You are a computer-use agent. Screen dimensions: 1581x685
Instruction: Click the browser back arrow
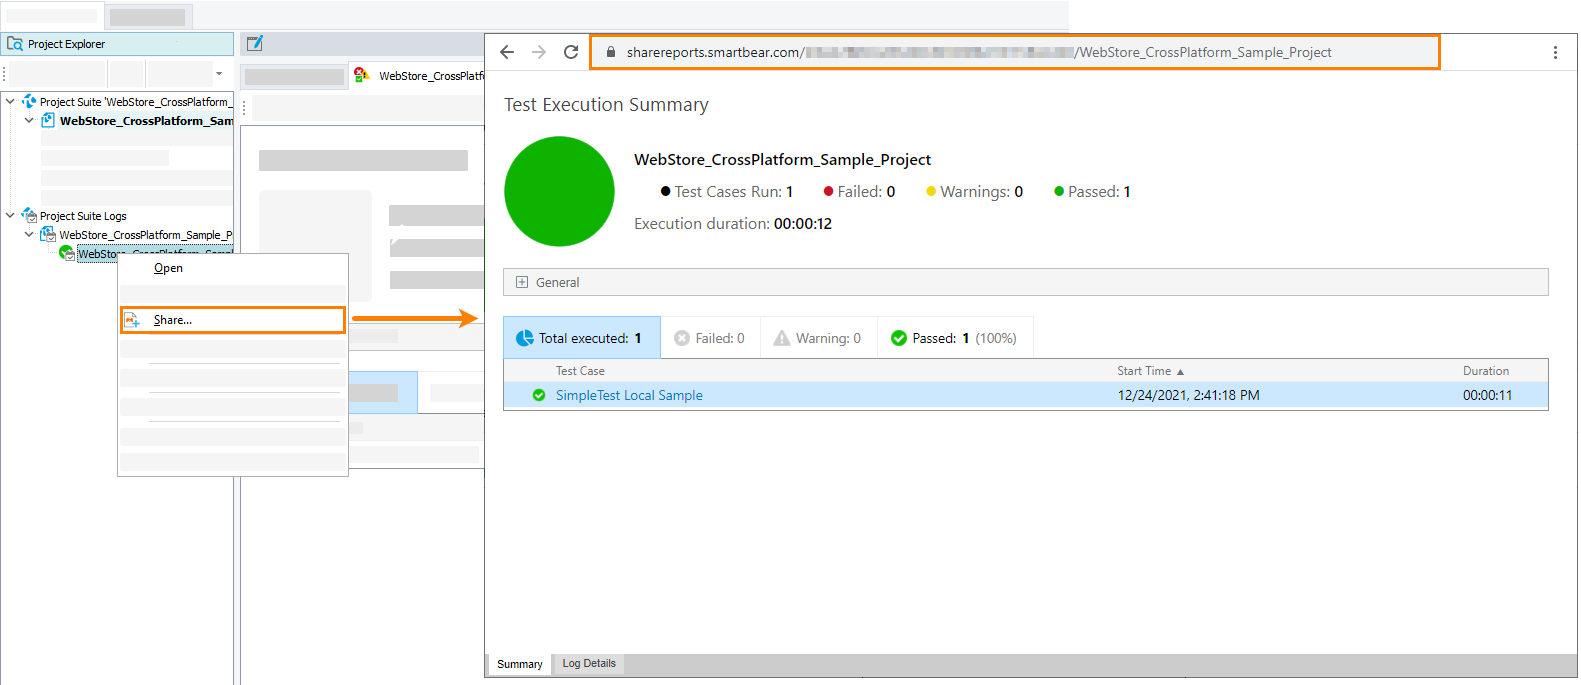click(507, 52)
